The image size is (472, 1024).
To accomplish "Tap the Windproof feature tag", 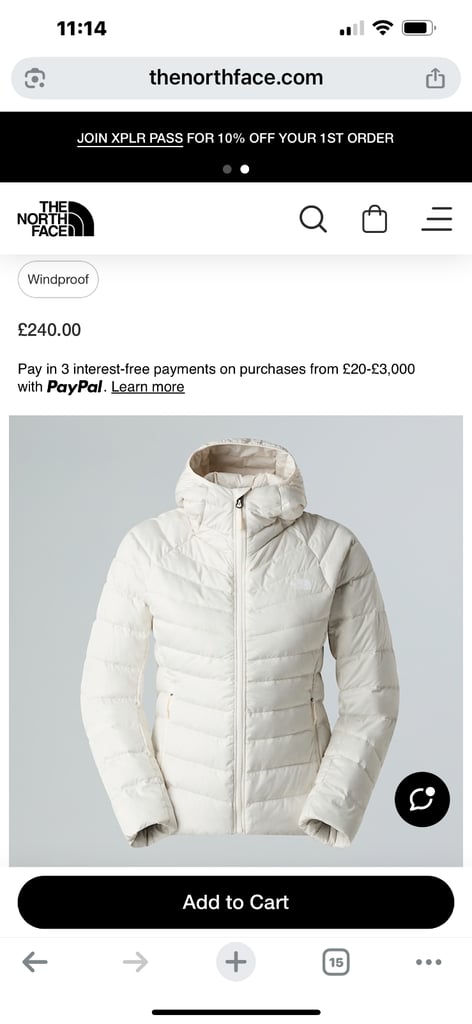I will pos(58,280).
